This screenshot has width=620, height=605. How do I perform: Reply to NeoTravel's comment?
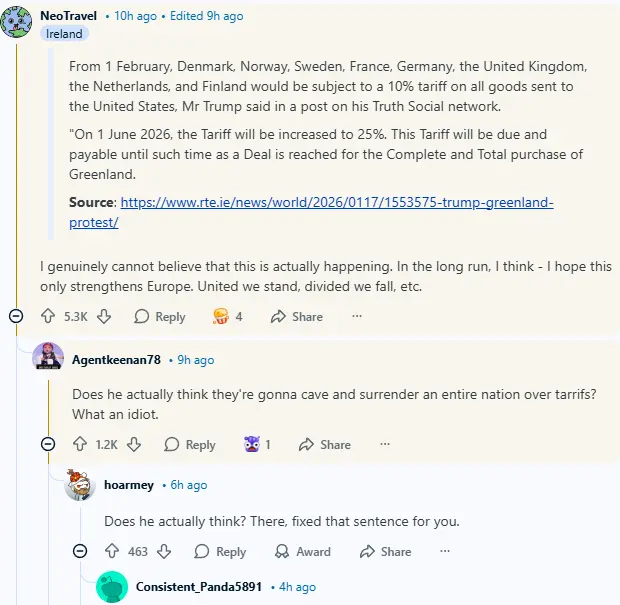click(160, 316)
